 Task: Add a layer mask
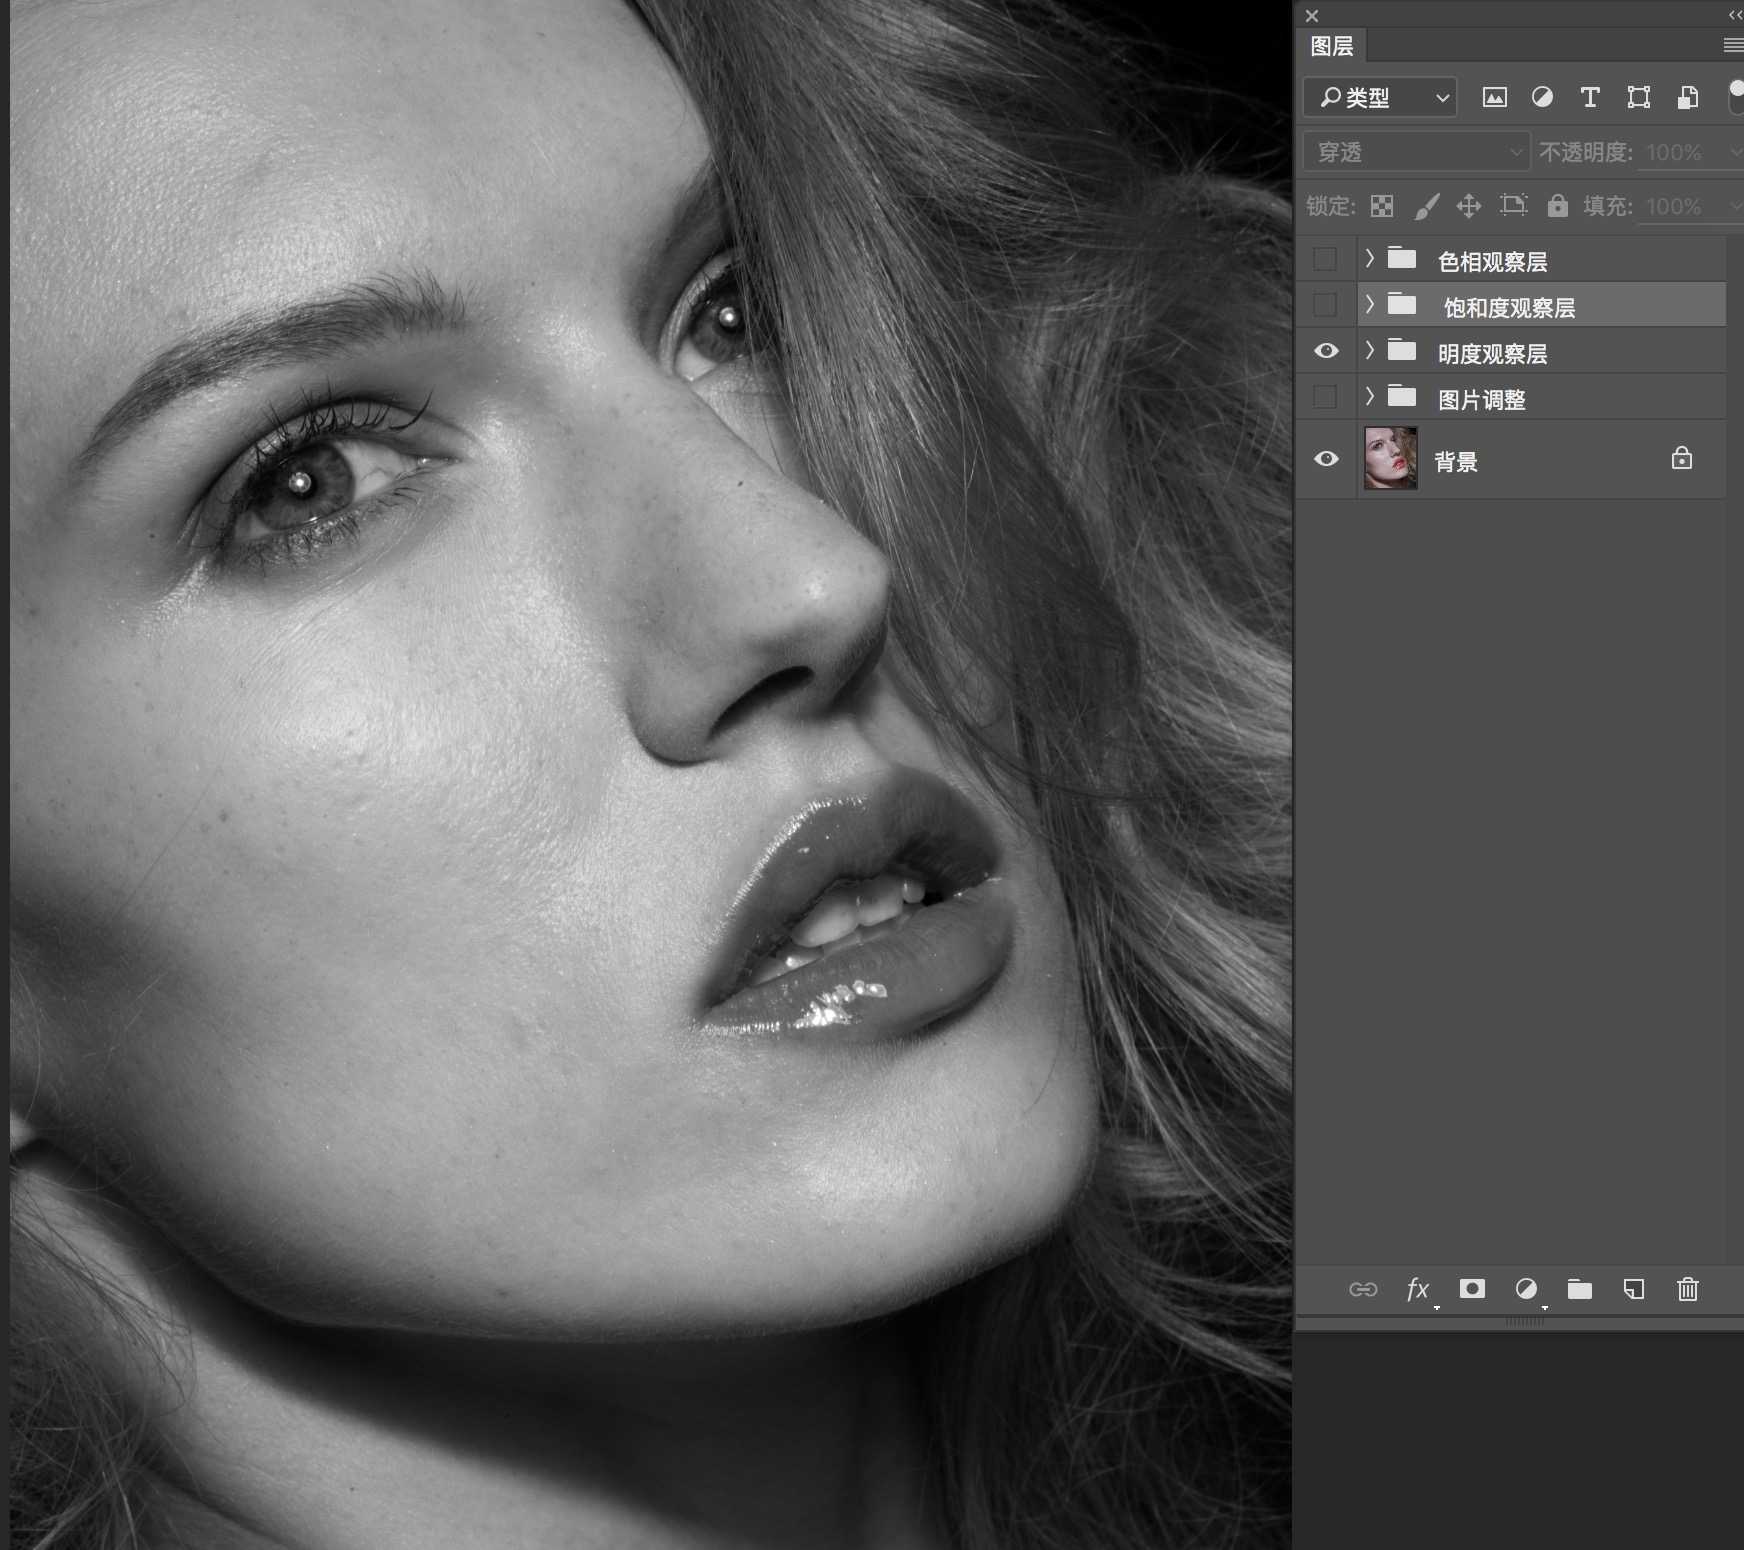pyautogui.click(x=1472, y=1288)
